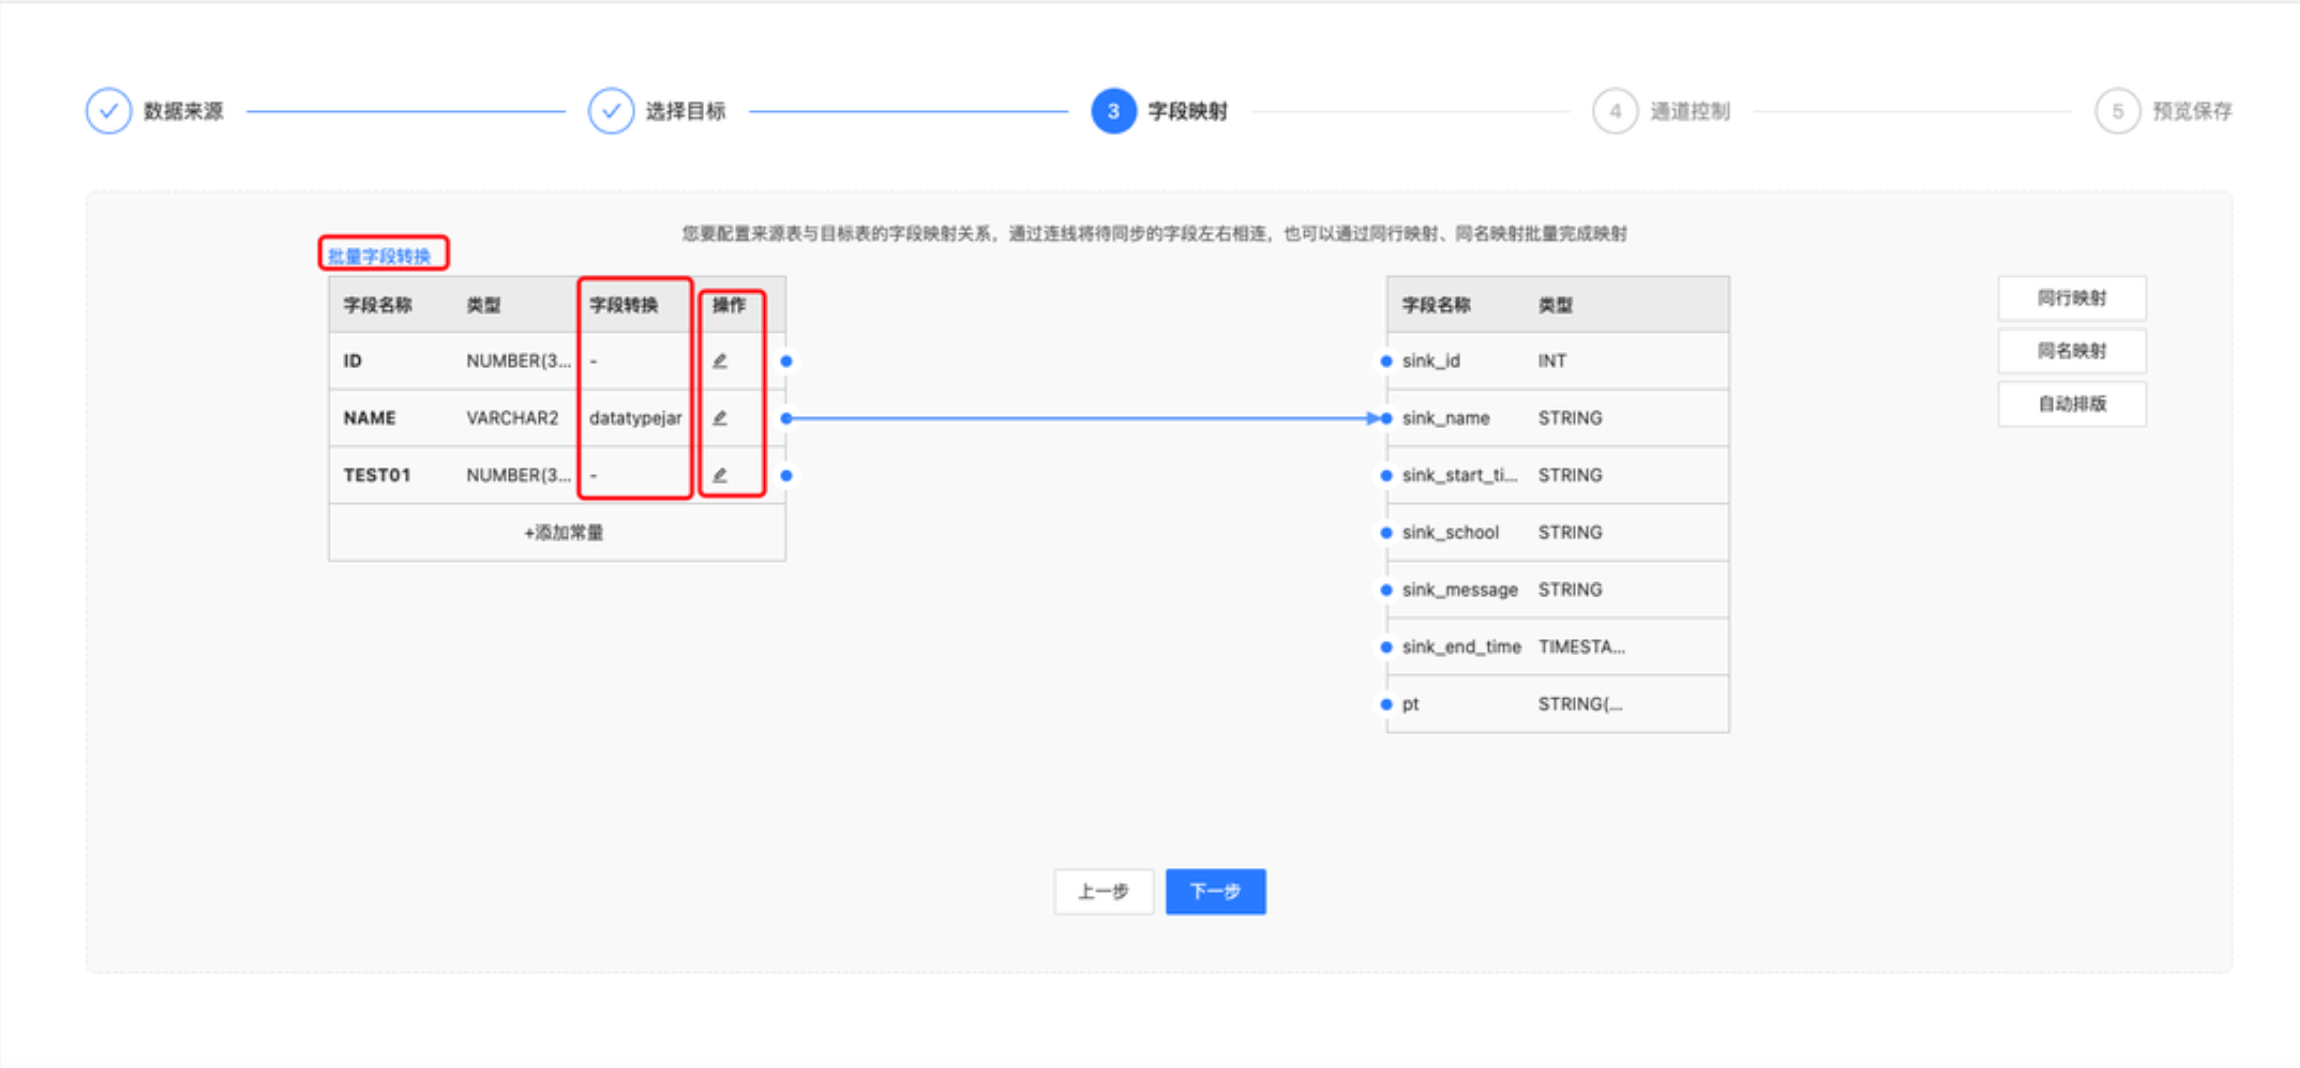Add a constant via +添加常量
This screenshot has width=2300, height=1068.
[563, 533]
